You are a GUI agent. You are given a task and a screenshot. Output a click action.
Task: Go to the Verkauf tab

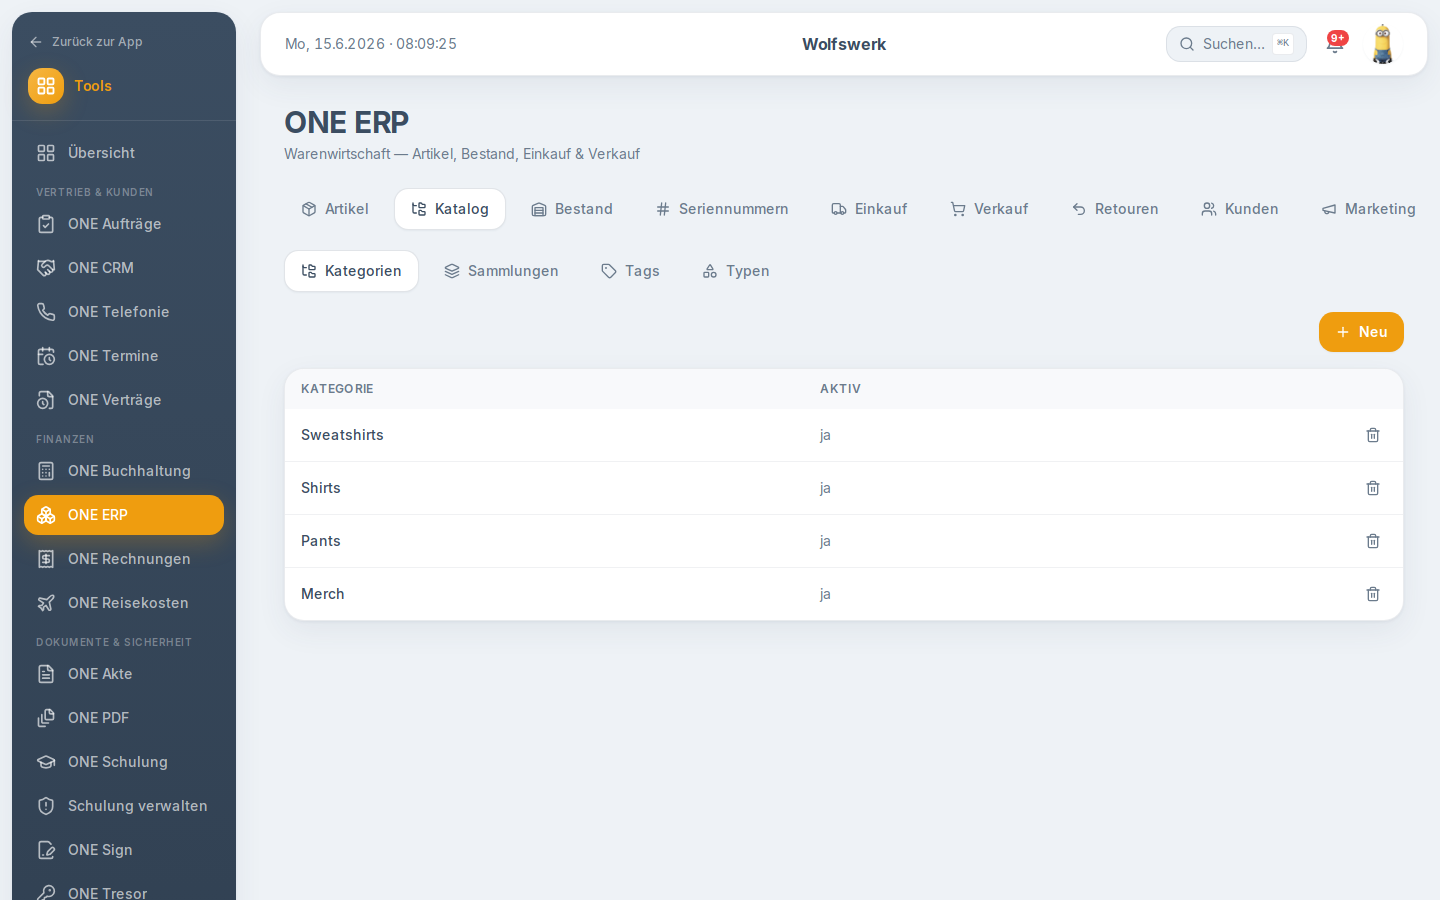(989, 209)
